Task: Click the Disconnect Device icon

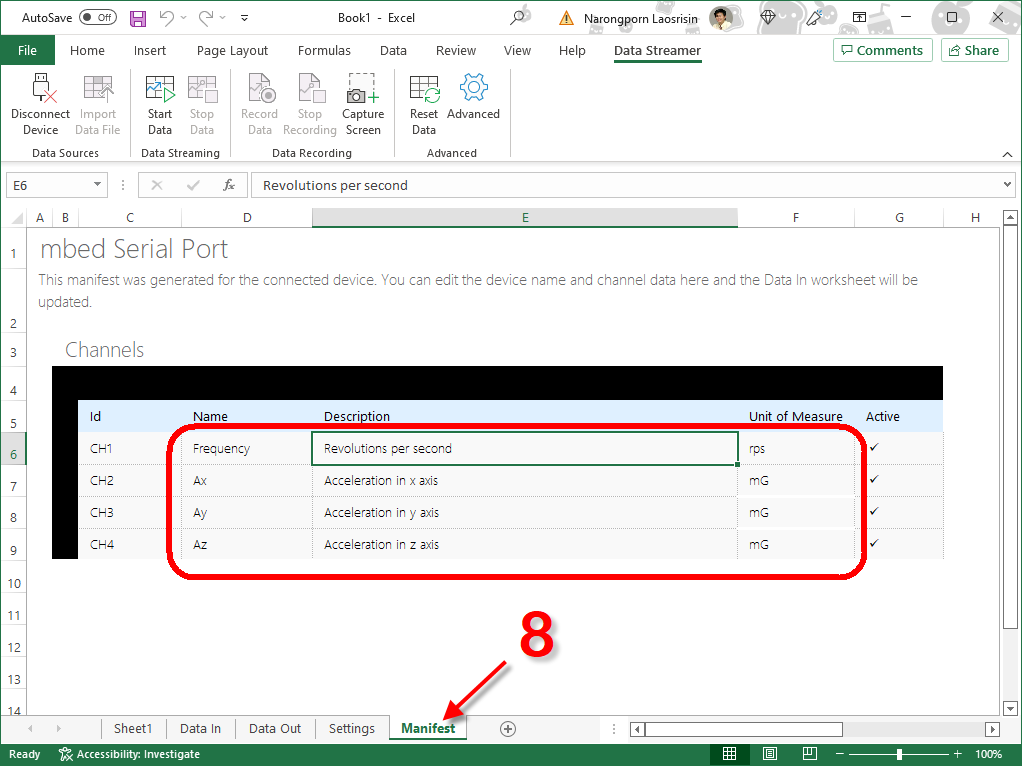Action: pos(42,87)
